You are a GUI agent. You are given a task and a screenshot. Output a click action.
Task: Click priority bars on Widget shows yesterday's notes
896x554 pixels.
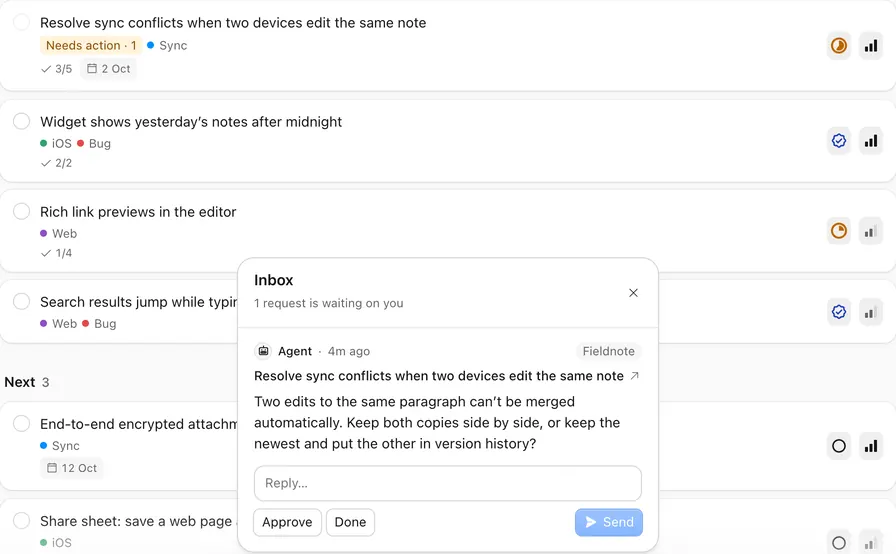870,140
